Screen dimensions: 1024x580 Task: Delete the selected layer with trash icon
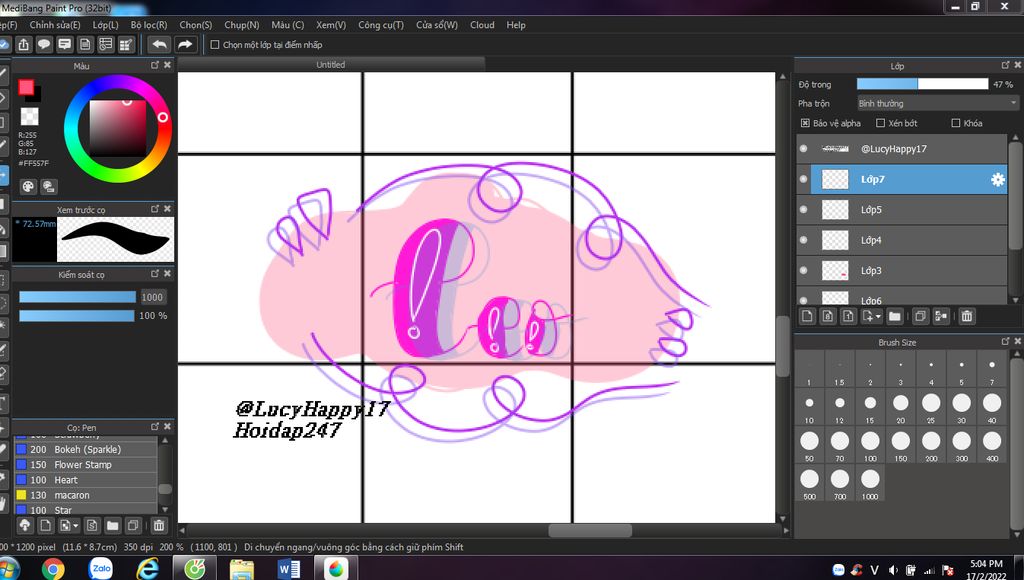[x=967, y=316]
